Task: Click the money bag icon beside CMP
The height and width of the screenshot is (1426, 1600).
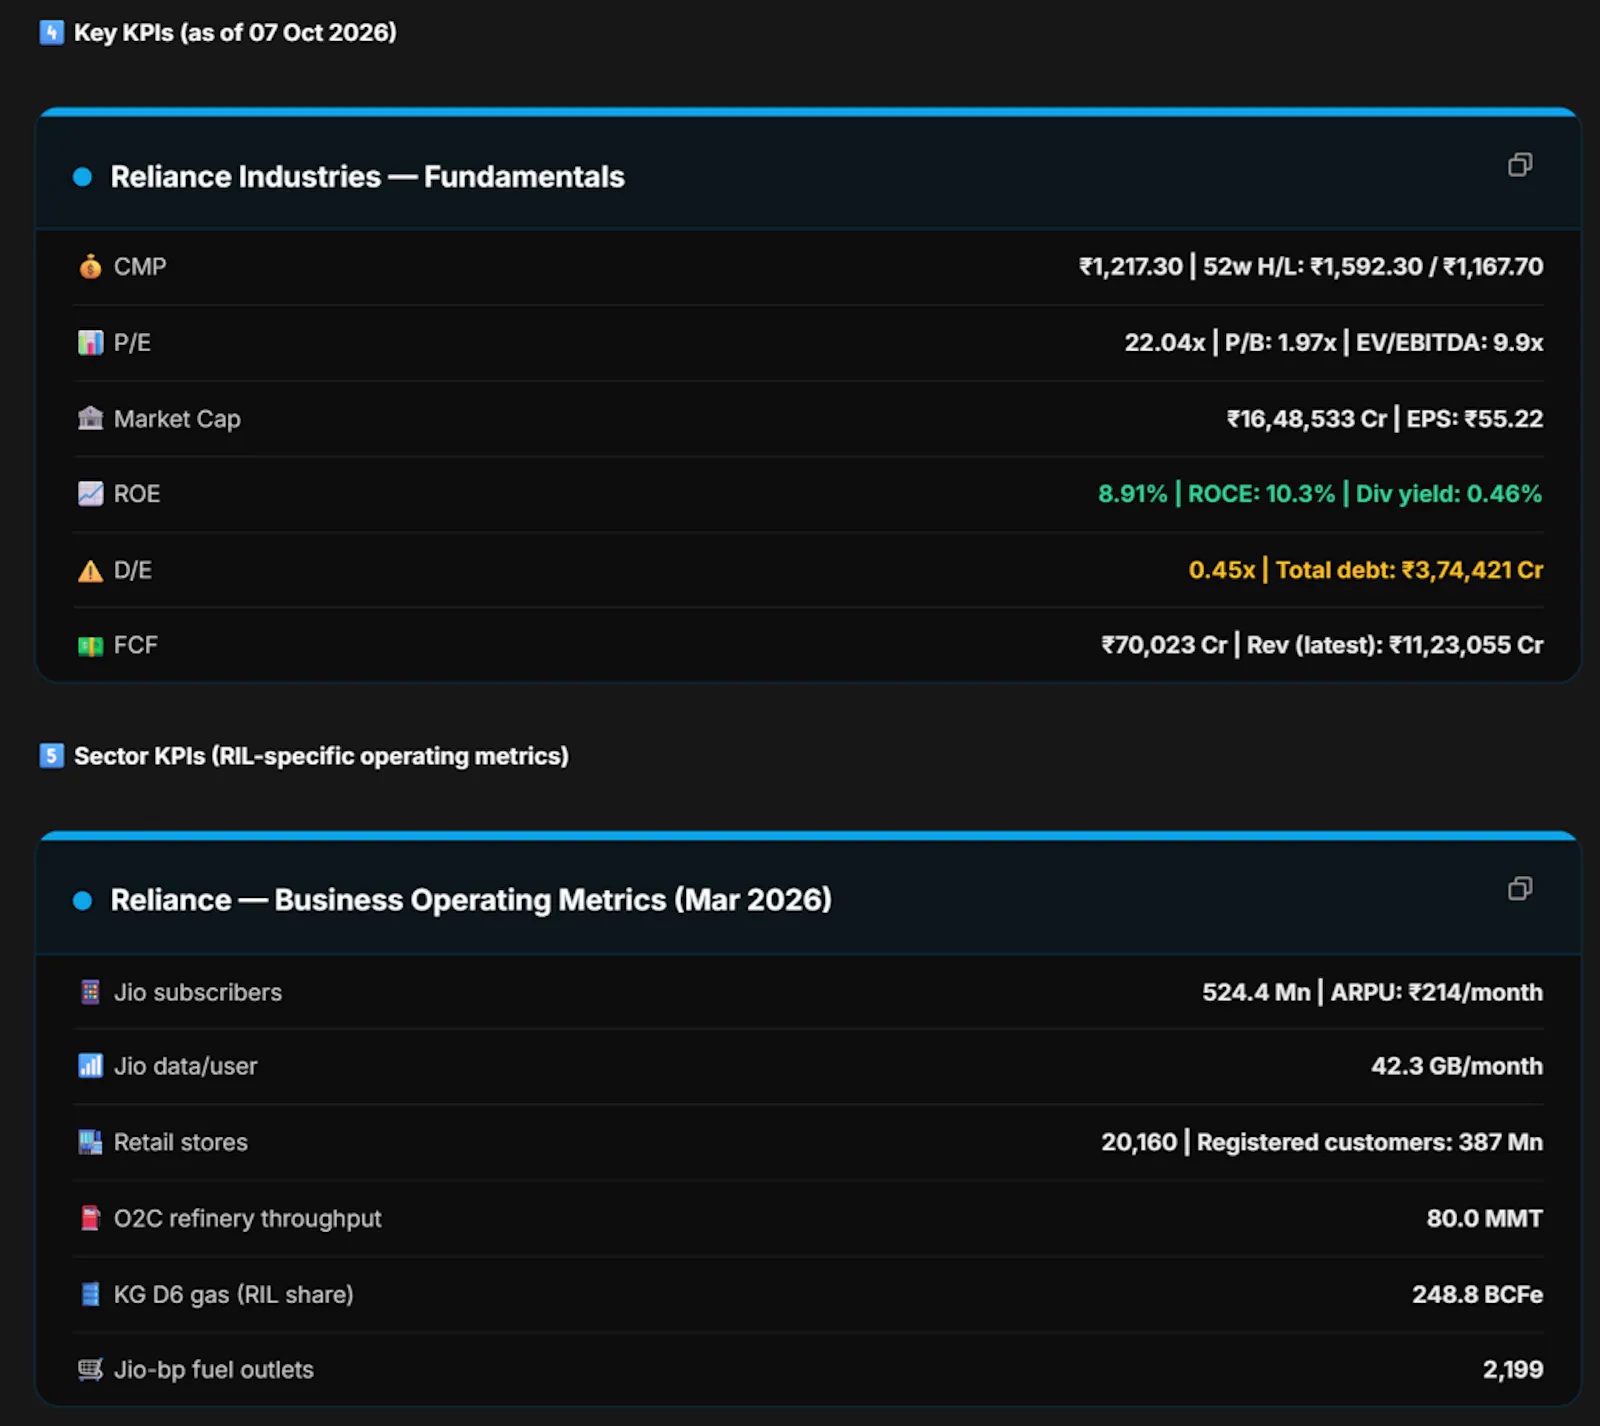Action: 90,267
